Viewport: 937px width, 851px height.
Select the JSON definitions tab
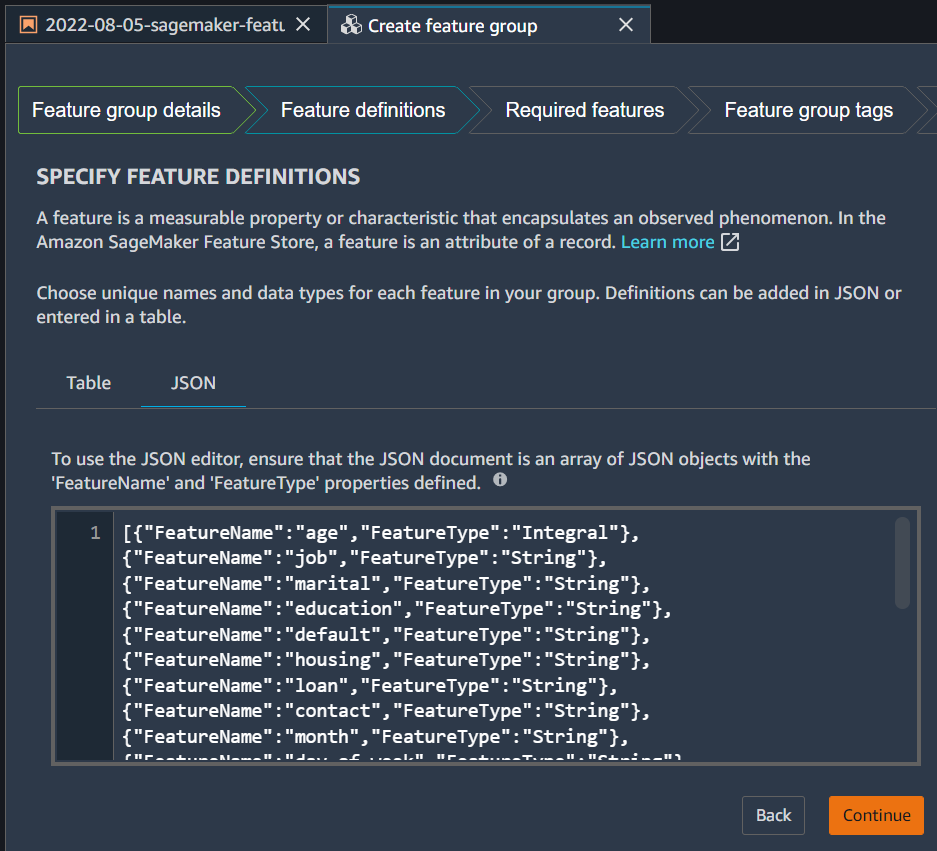coord(193,383)
